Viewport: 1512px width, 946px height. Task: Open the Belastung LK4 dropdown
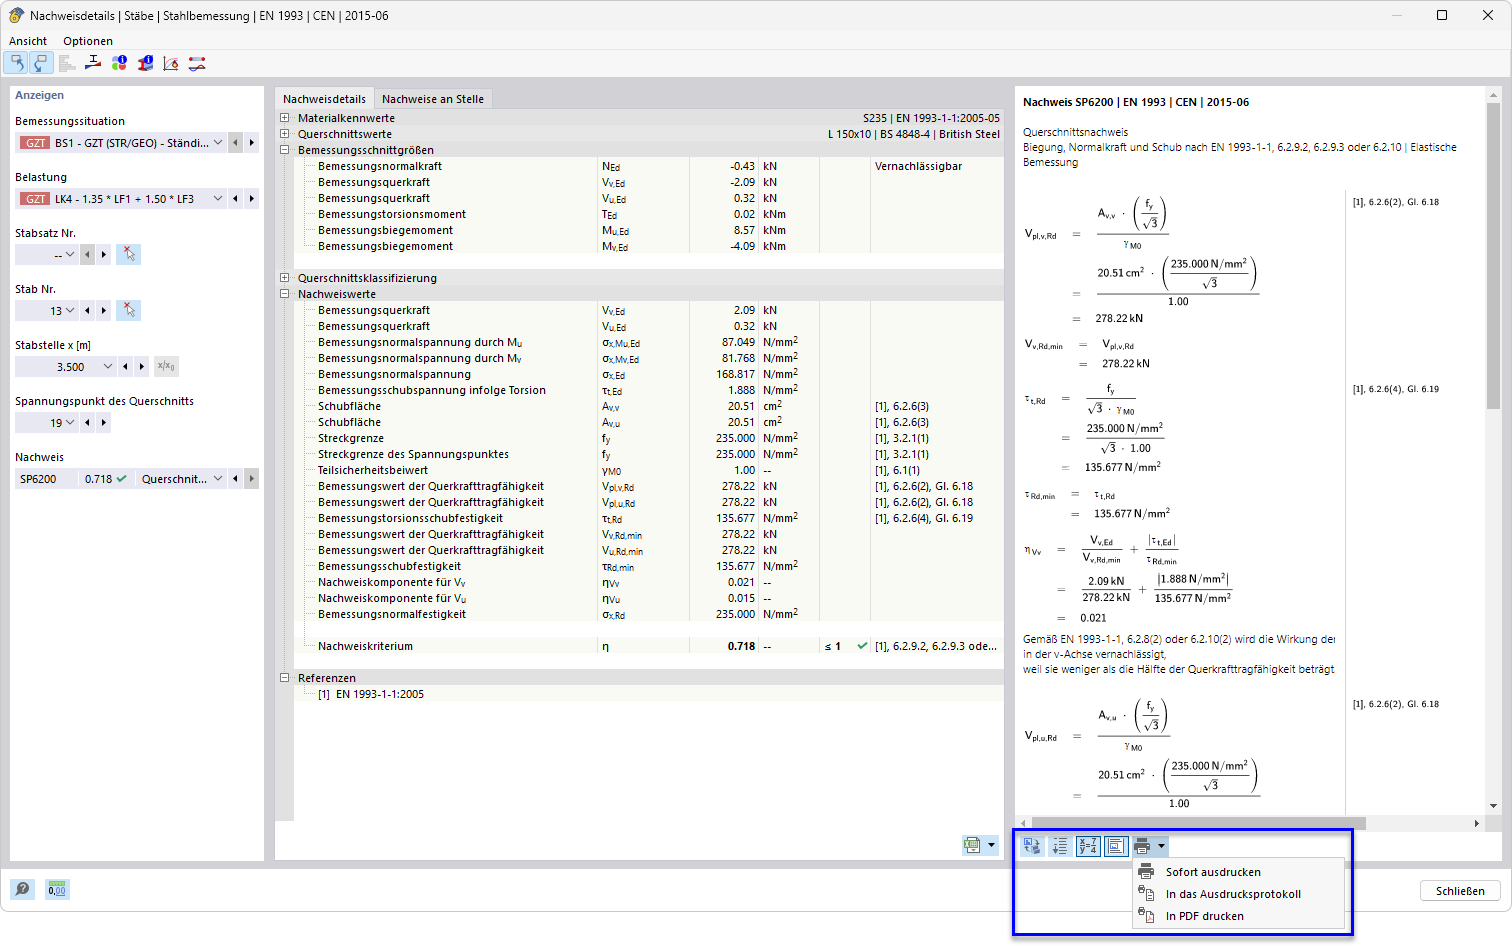218,199
